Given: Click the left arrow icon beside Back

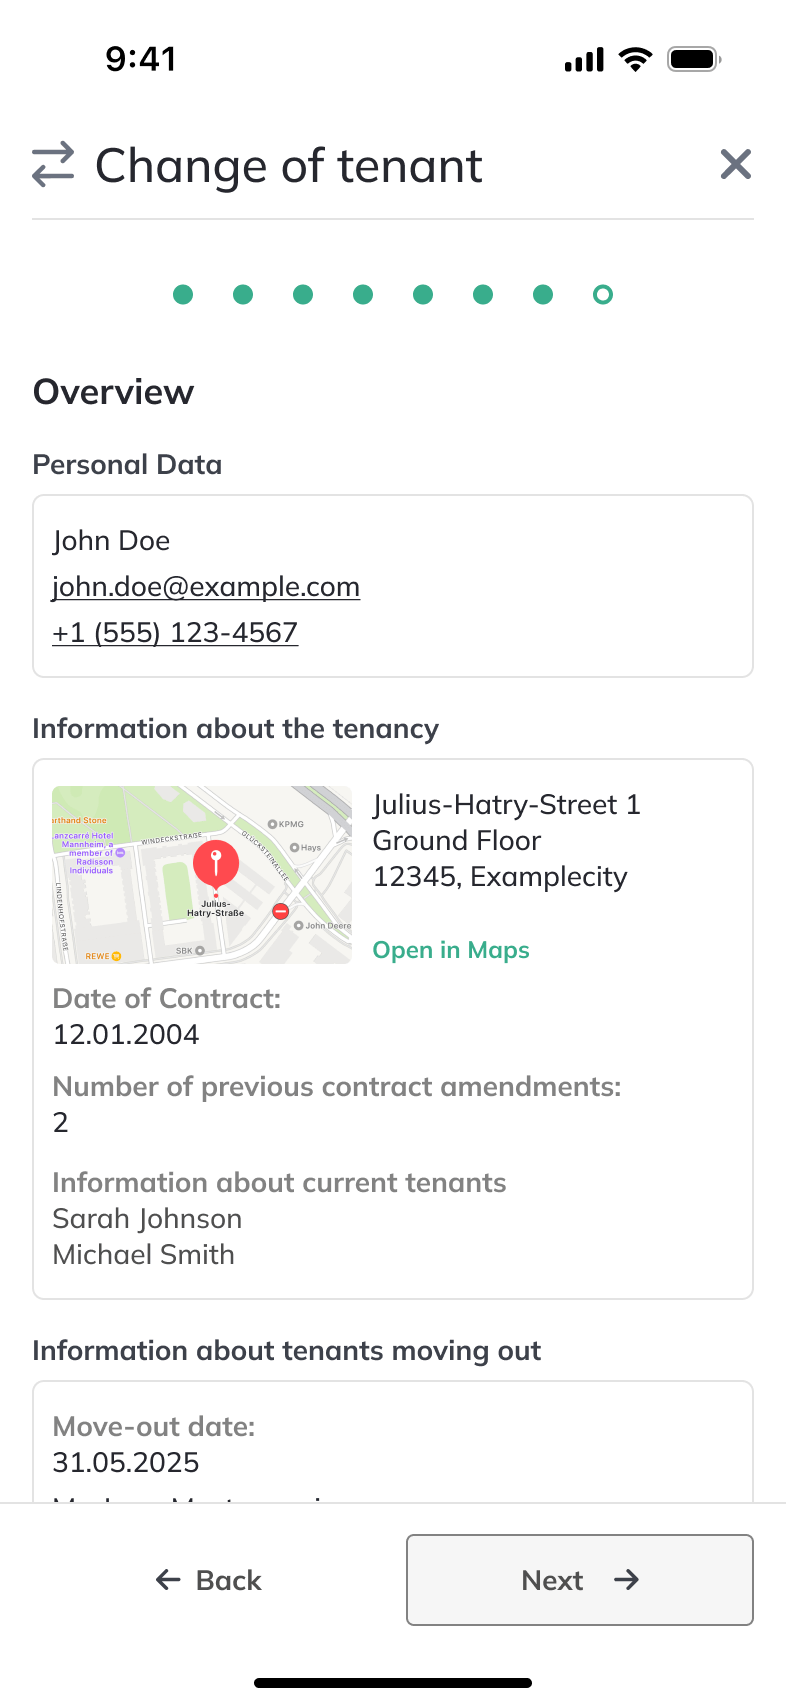Looking at the screenshot, I should 168,1580.
